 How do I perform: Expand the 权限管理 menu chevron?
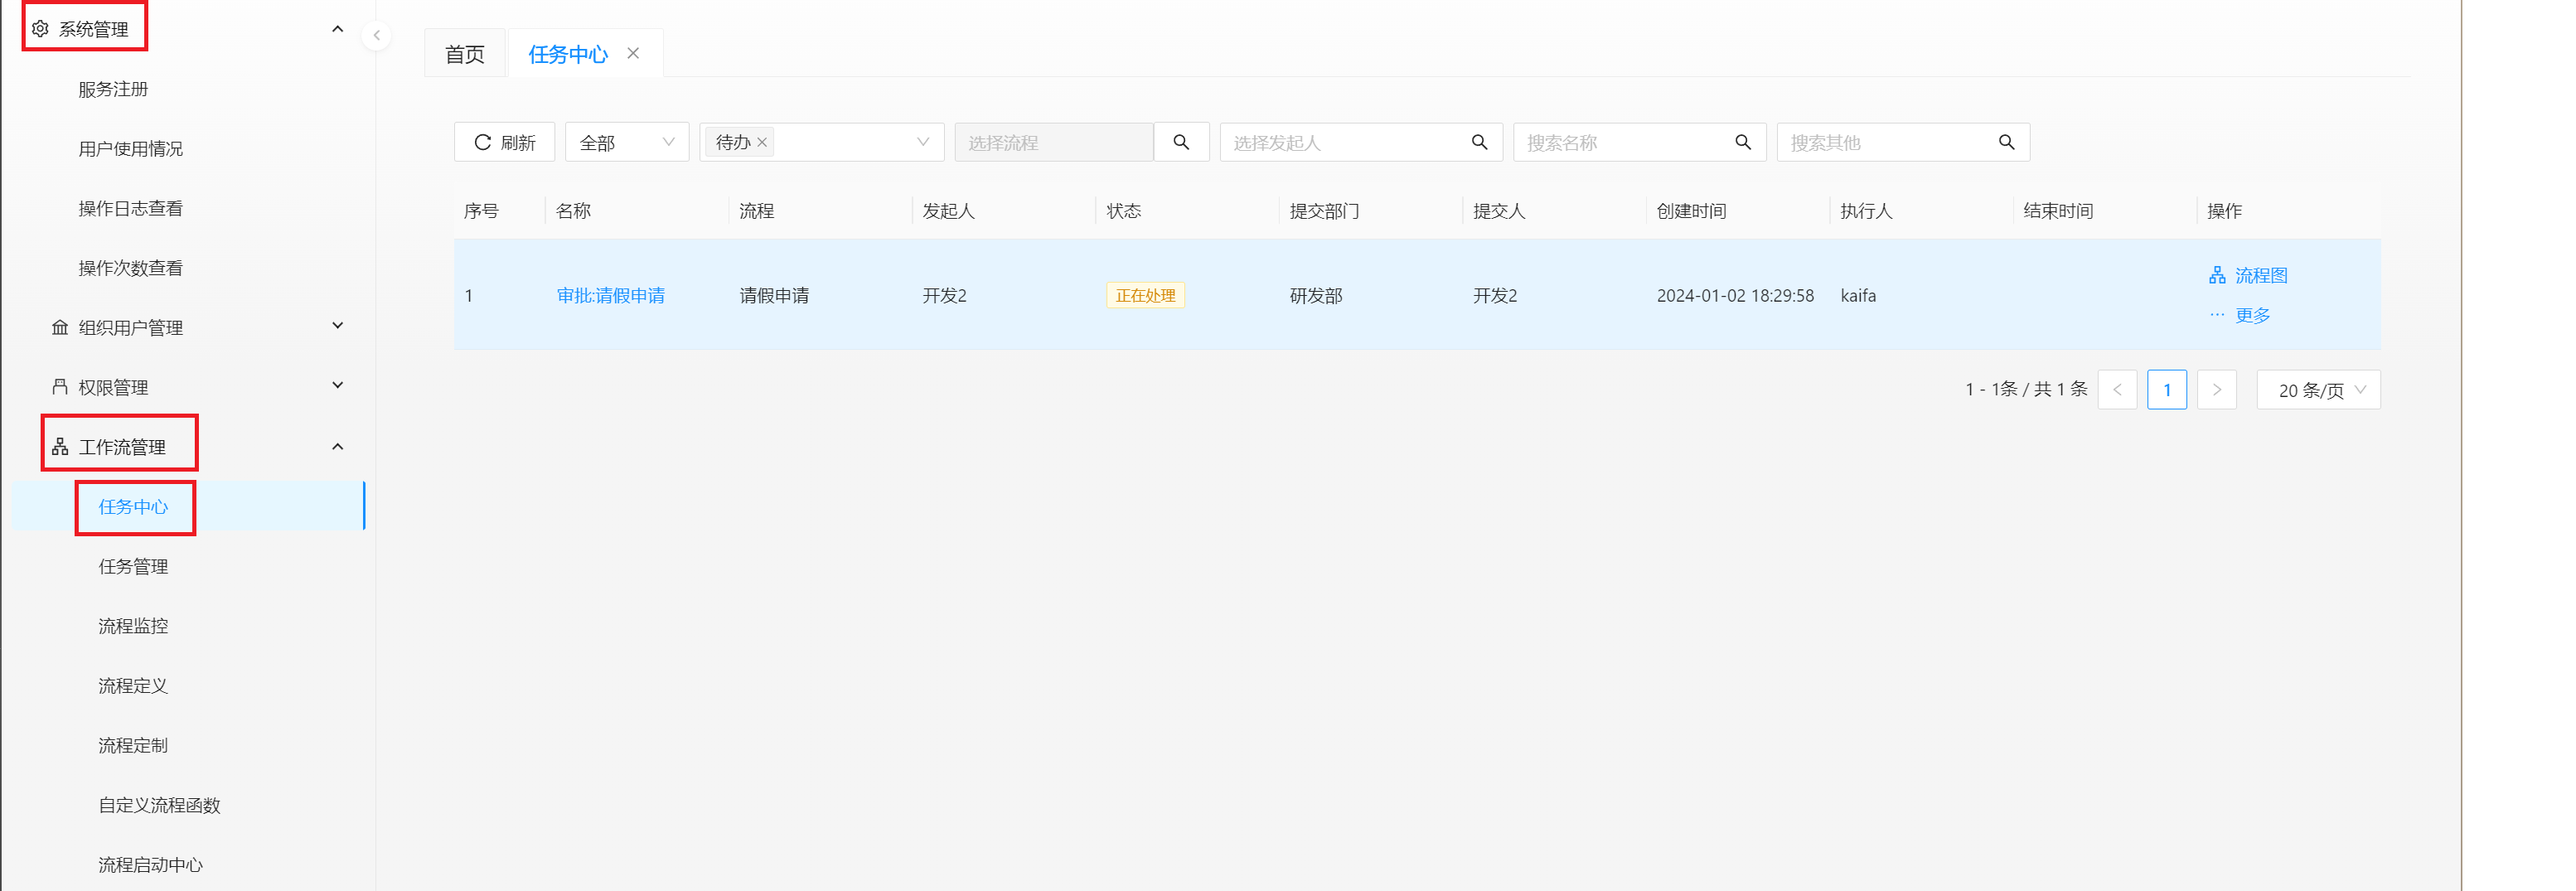(x=338, y=386)
